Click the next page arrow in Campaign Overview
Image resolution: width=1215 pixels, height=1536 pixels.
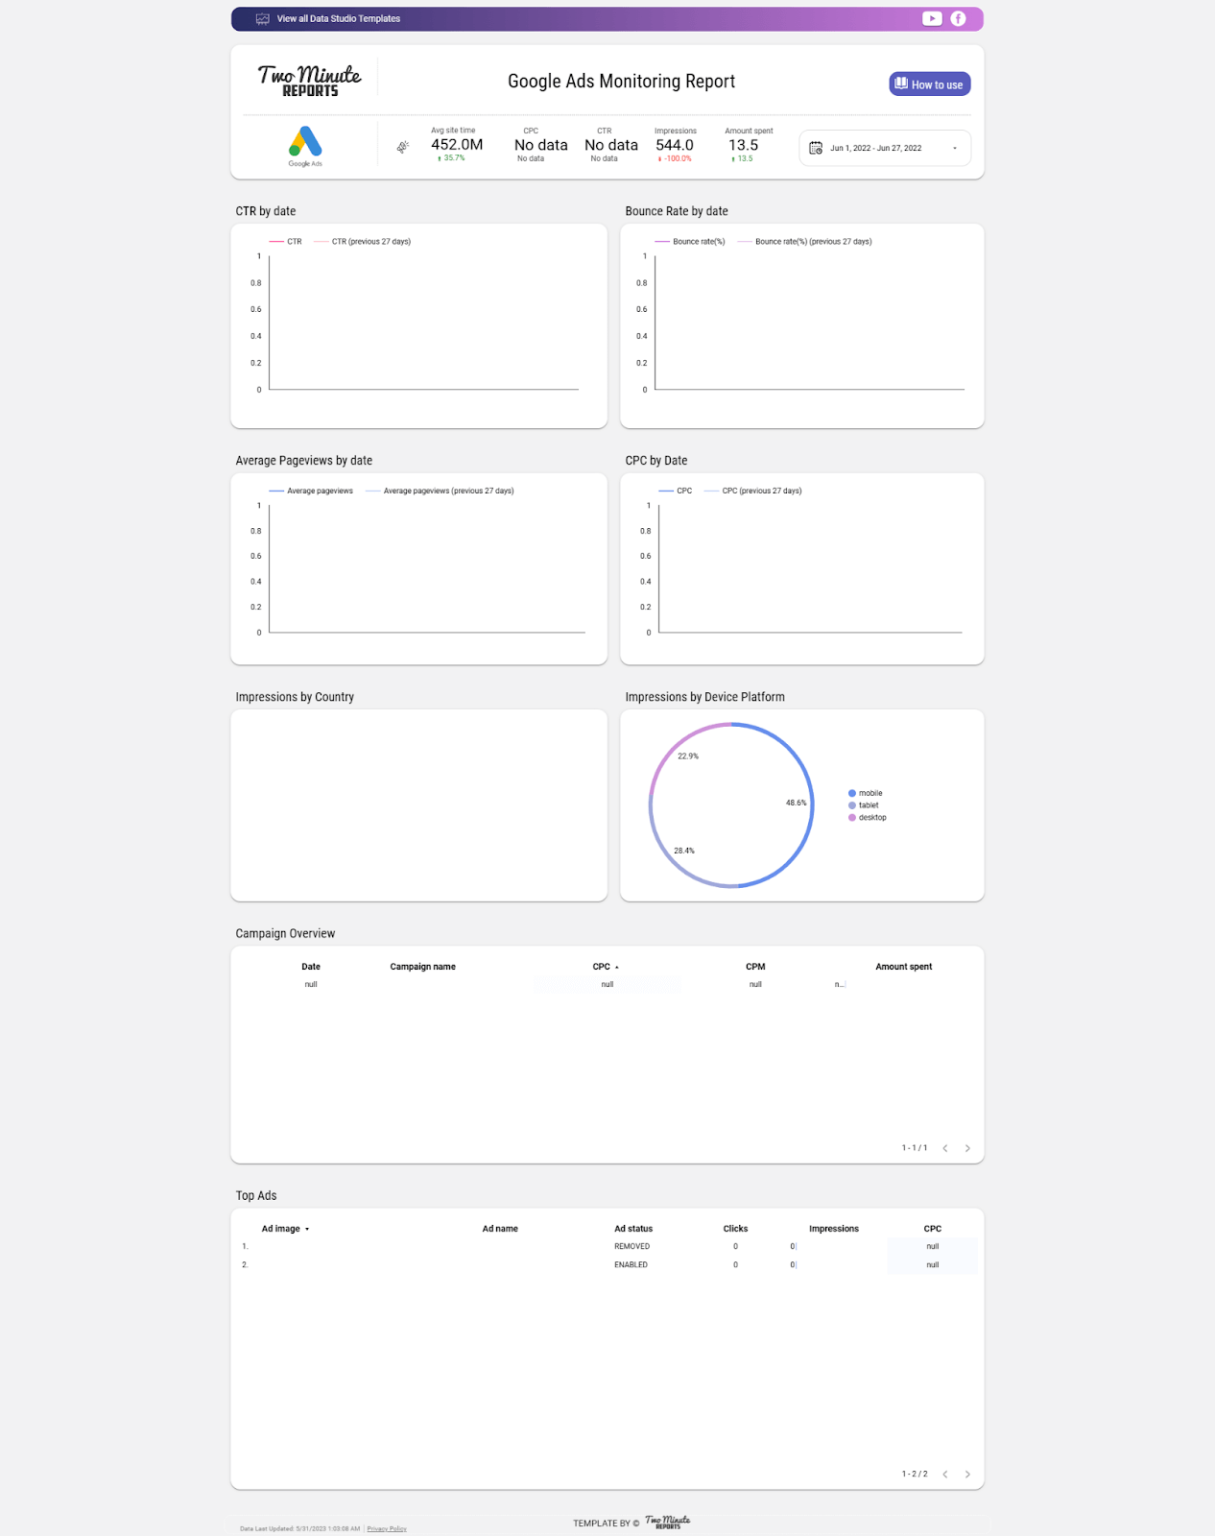[967, 1148]
